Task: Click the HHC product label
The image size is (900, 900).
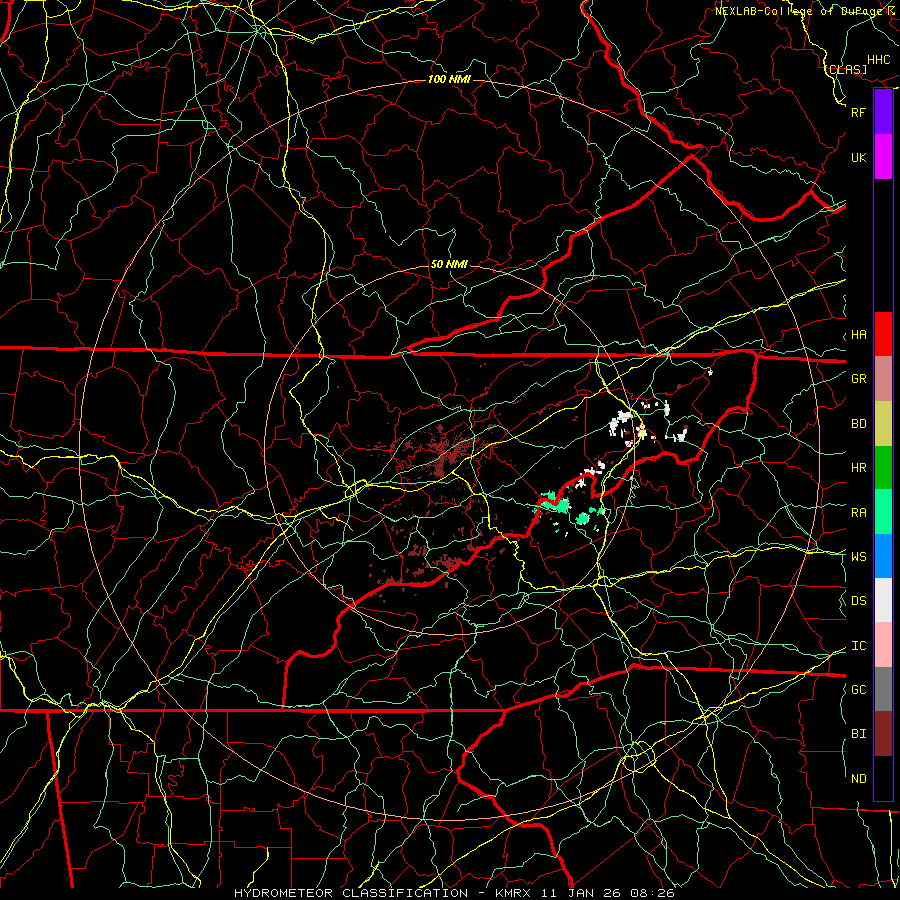Action: (879, 60)
